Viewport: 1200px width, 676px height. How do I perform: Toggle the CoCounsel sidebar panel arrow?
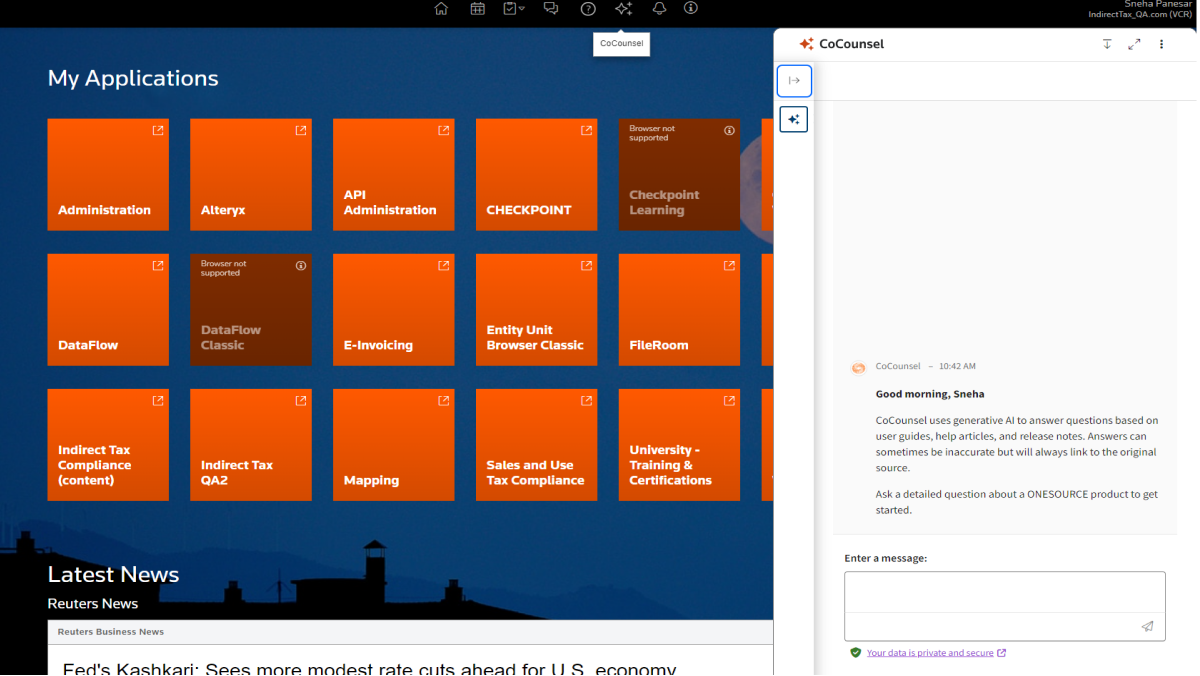(x=794, y=81)
